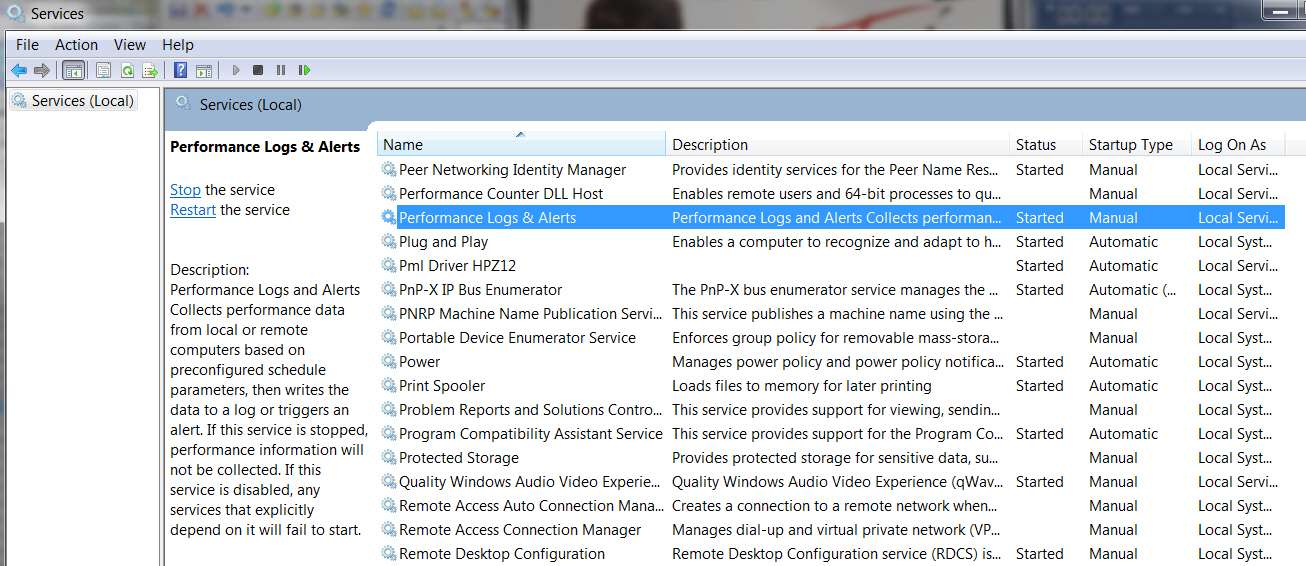
Task: Toggle the Show/Hide Action Pane icon
Action: pos(203,70)
